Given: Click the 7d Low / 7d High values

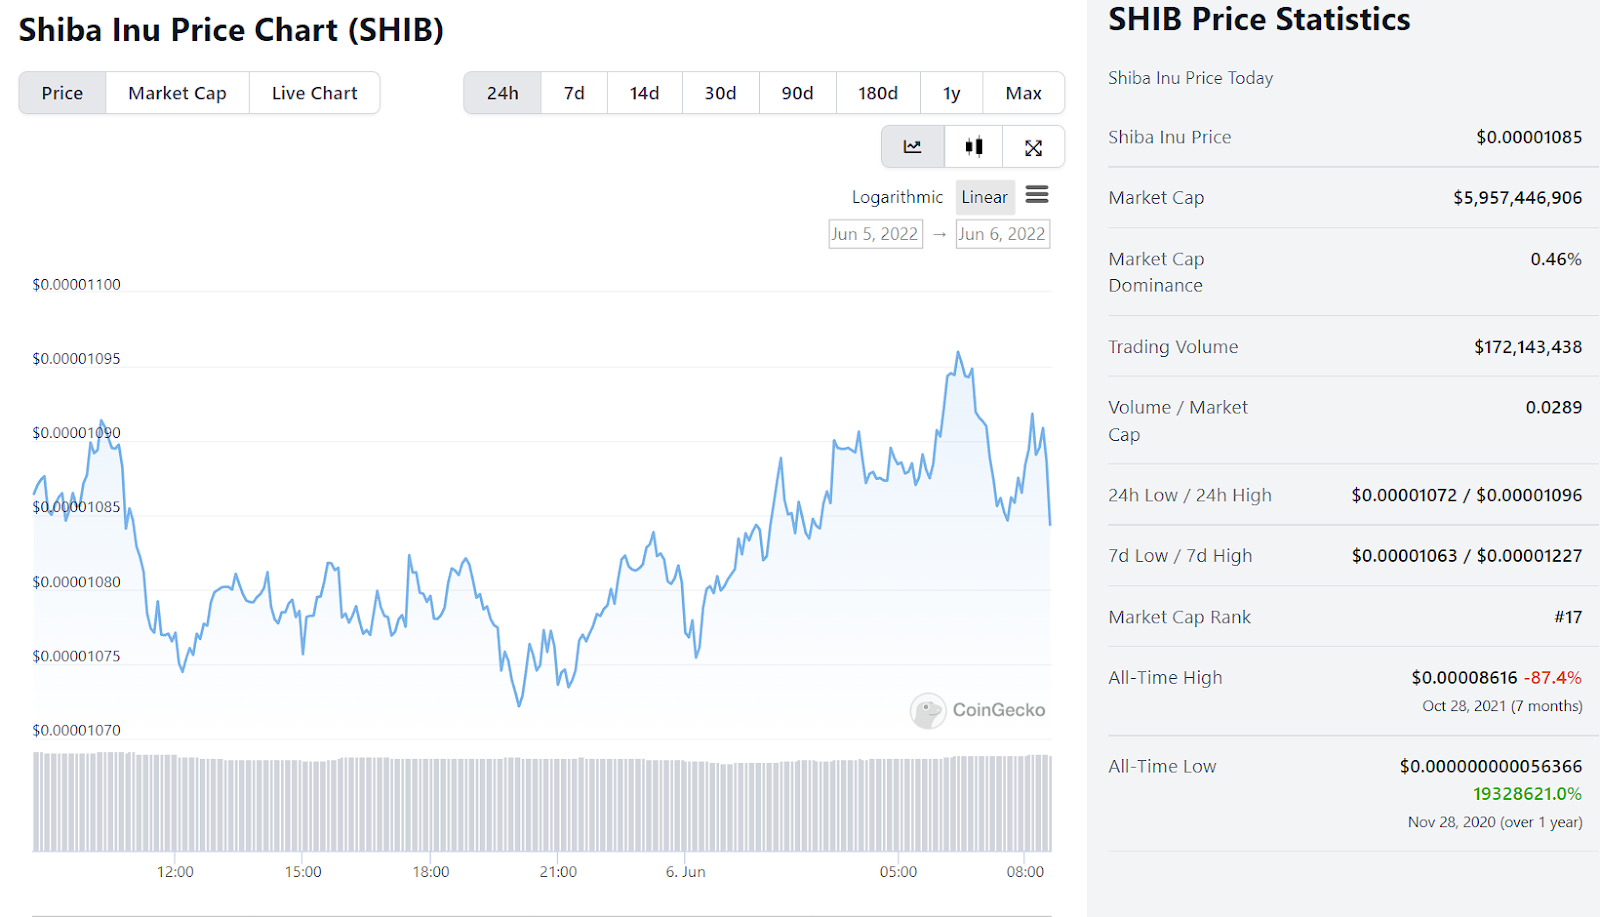Looking at the screenshot, I should coord(1467,555).
